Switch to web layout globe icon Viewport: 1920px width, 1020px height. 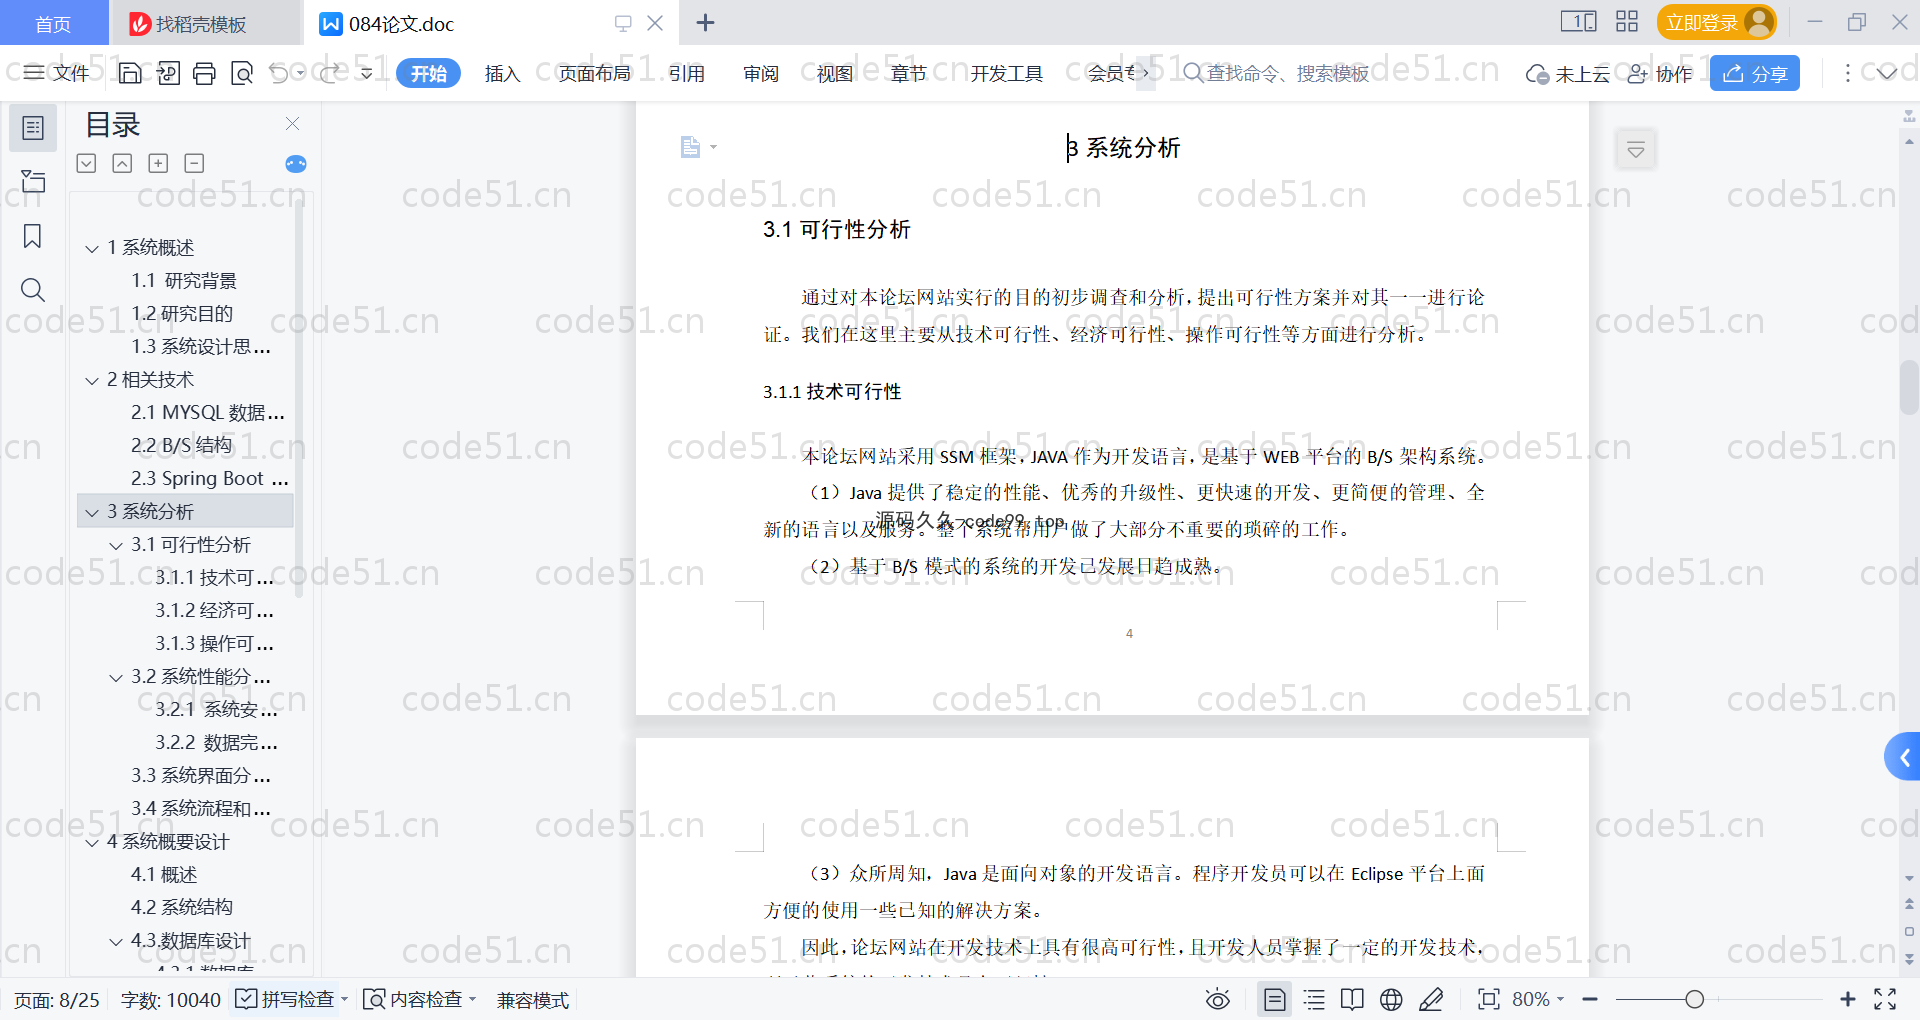click(1391, 999)
